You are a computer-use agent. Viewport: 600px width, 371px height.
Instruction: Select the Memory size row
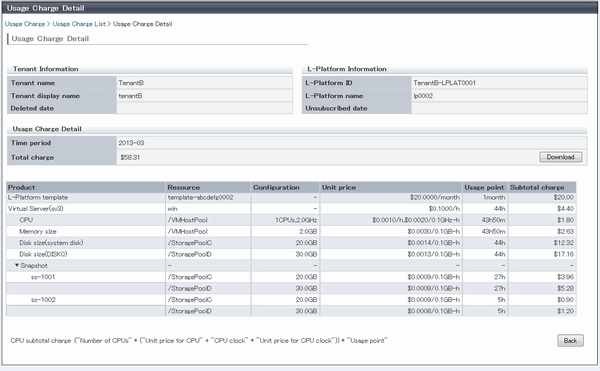[x=291, y=231]
